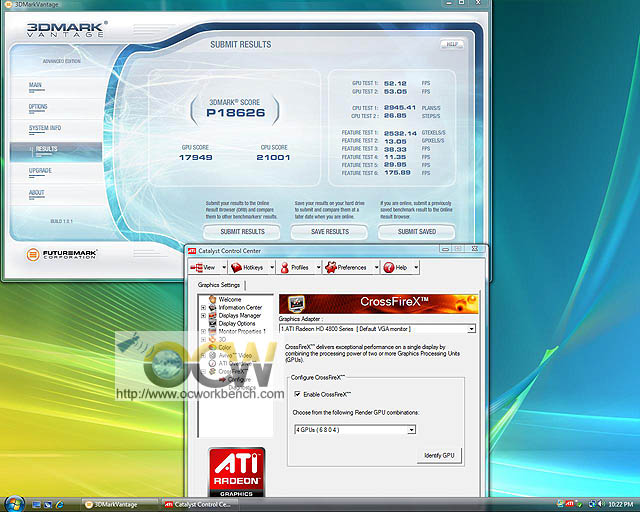Toggle the Enable CrossFireX checkbox
The image size is (640, 512).
coord(297,394)
